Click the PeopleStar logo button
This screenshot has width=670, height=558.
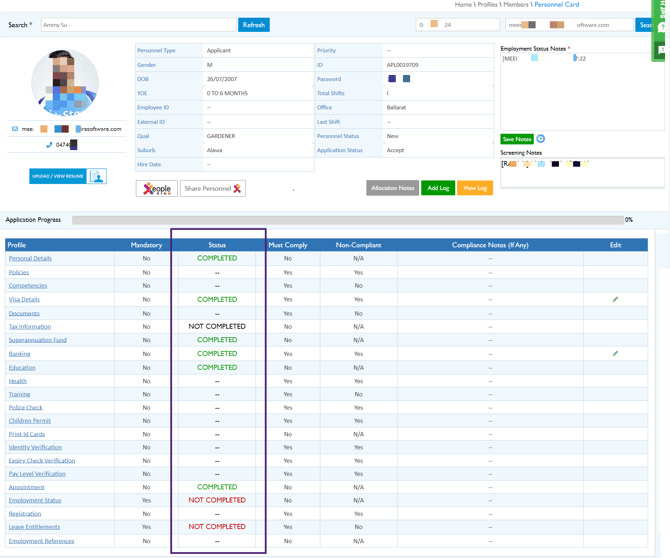point(157,188)
